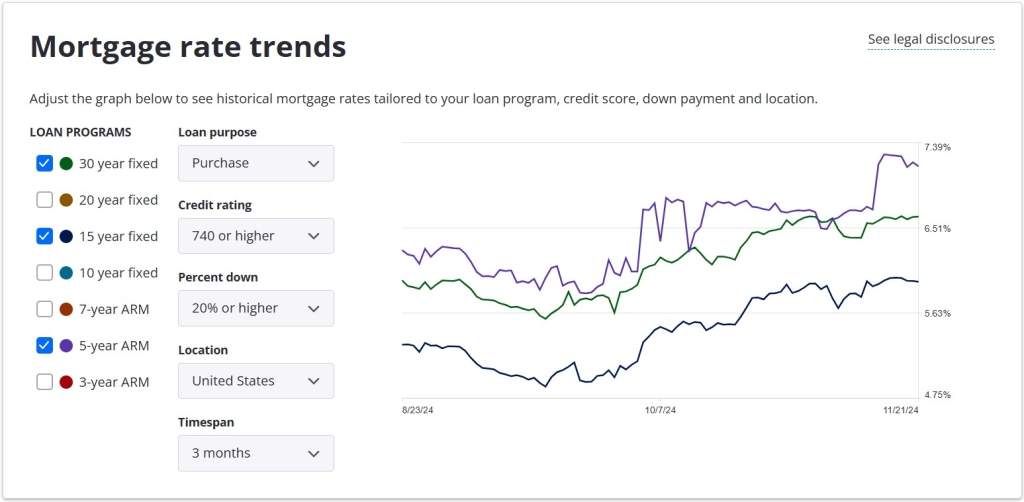
Task: Enable the 10 year fixed checkbox
Action: (x=44, y=272)
